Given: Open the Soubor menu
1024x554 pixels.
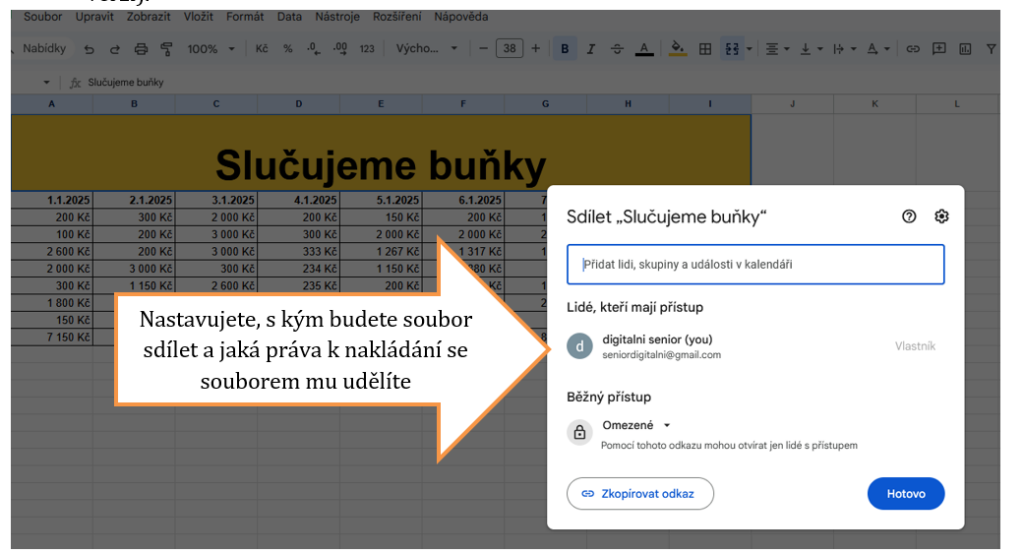Looking at the screenshot, I should click(42, 17).
